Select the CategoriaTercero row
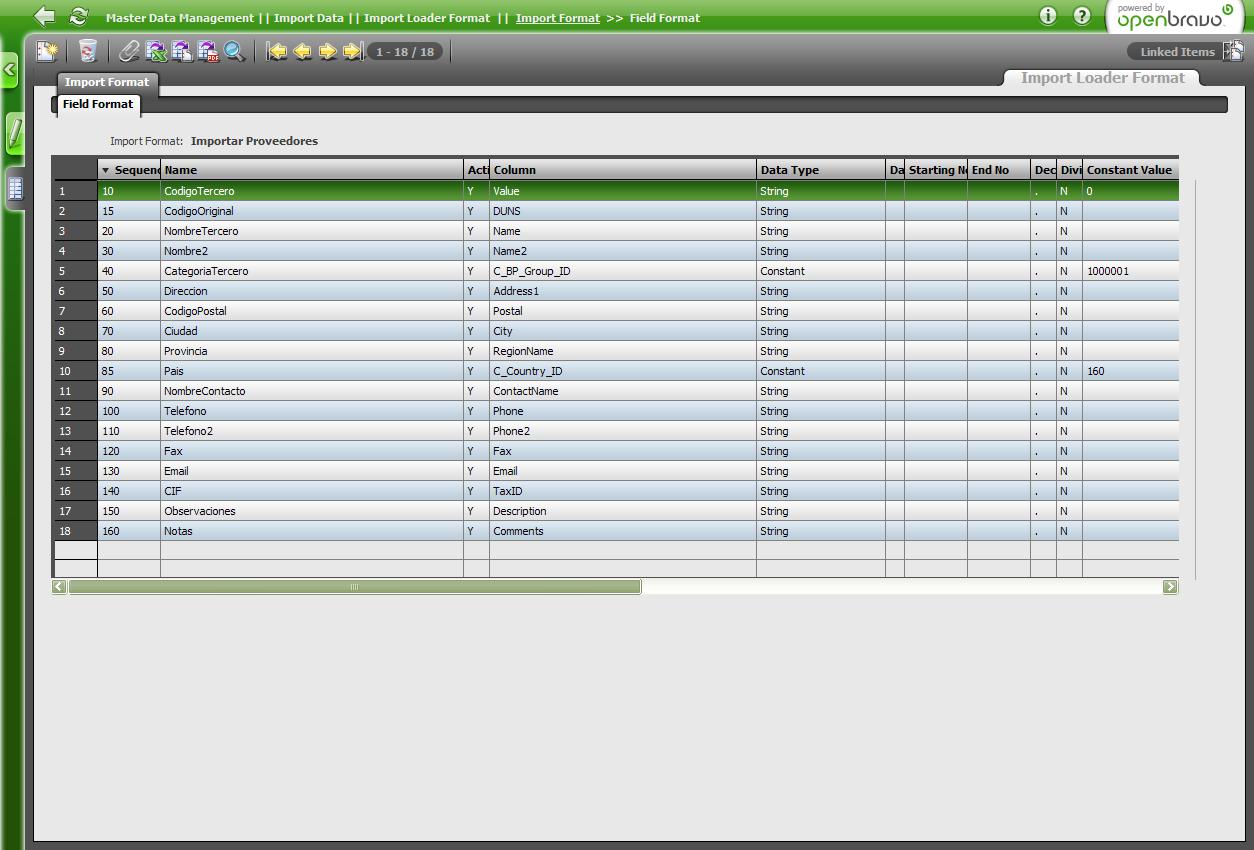1254x850 pixels. click(616, 271)
